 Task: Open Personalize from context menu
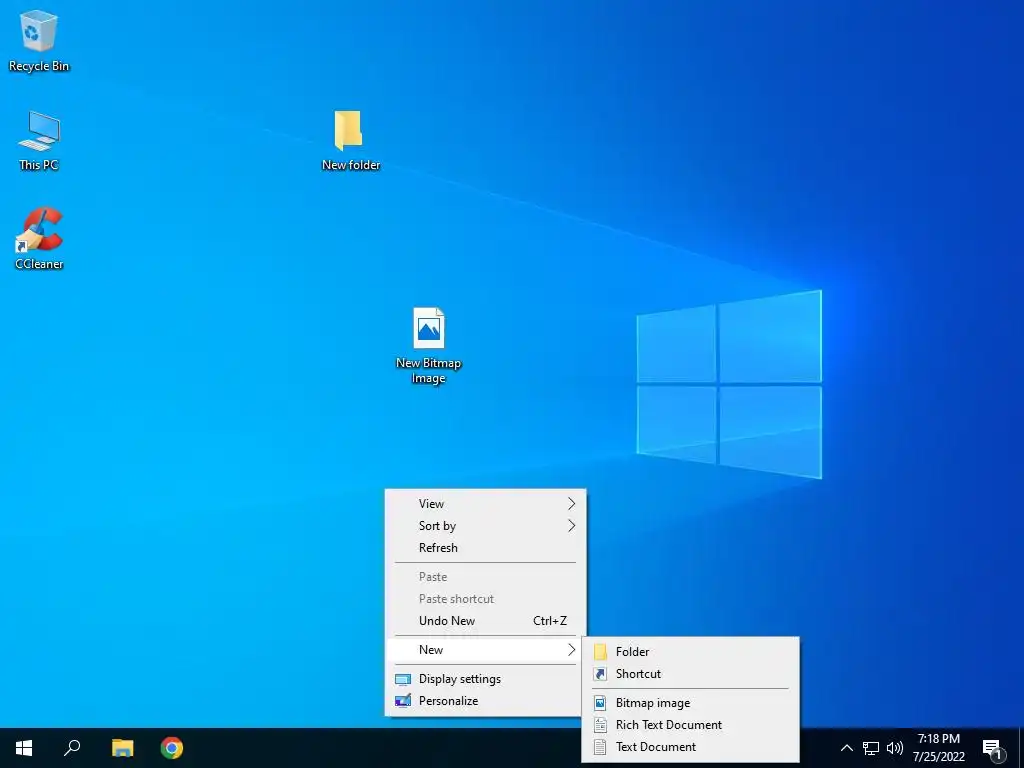[485, 701]
